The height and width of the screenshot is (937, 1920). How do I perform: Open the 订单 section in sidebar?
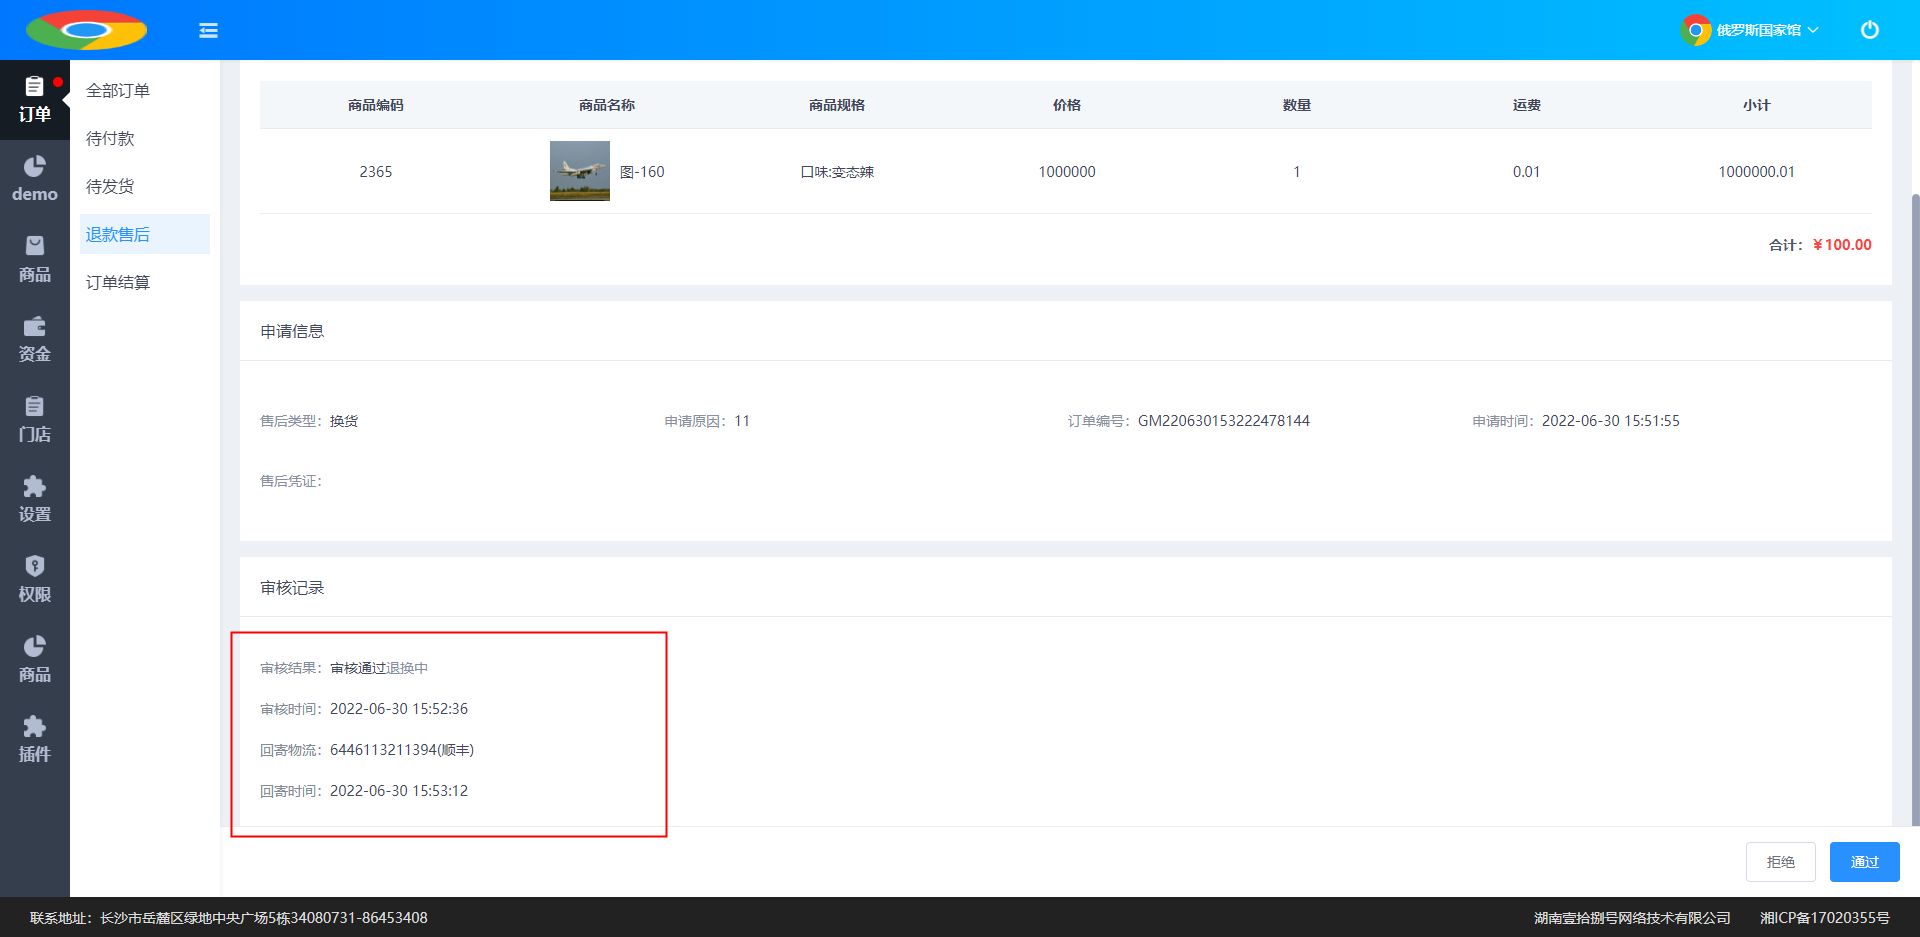[x=35, y=100]
